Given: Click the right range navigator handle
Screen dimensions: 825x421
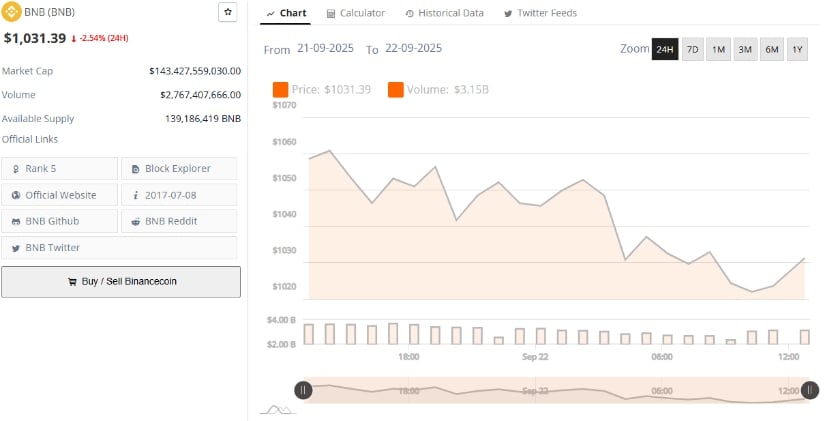Looking at the screenshot, I should point(810,390).
